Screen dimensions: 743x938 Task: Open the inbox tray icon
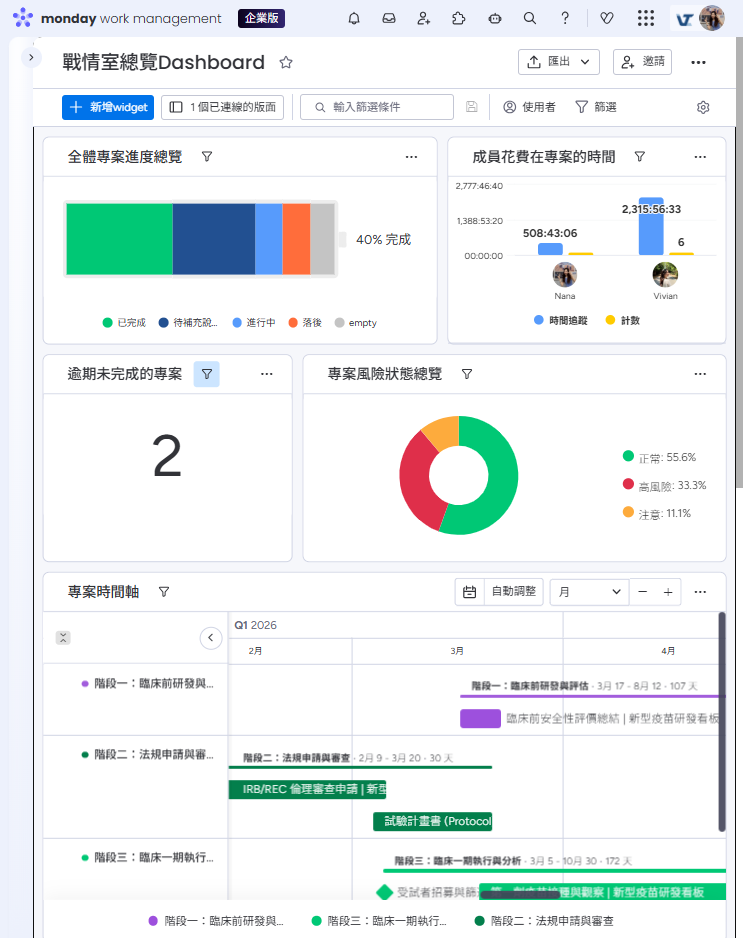(389, 19)
